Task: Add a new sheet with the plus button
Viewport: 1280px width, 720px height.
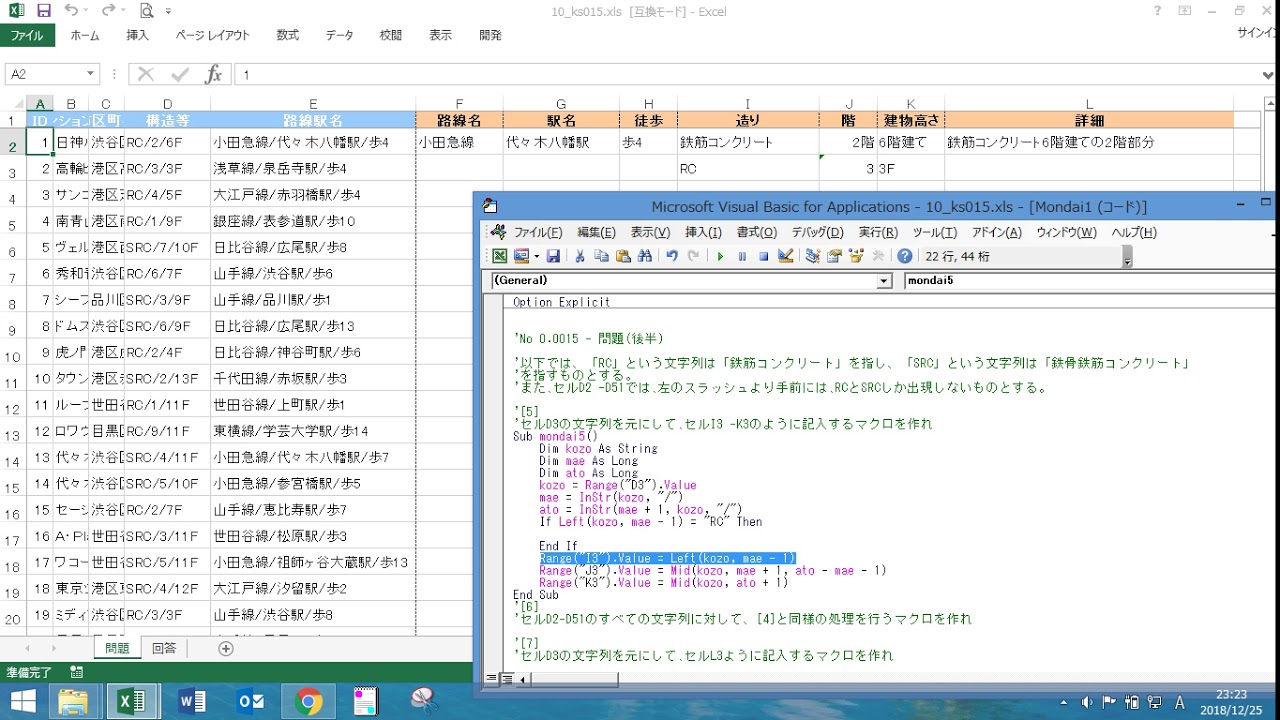Action: [226, 648]
